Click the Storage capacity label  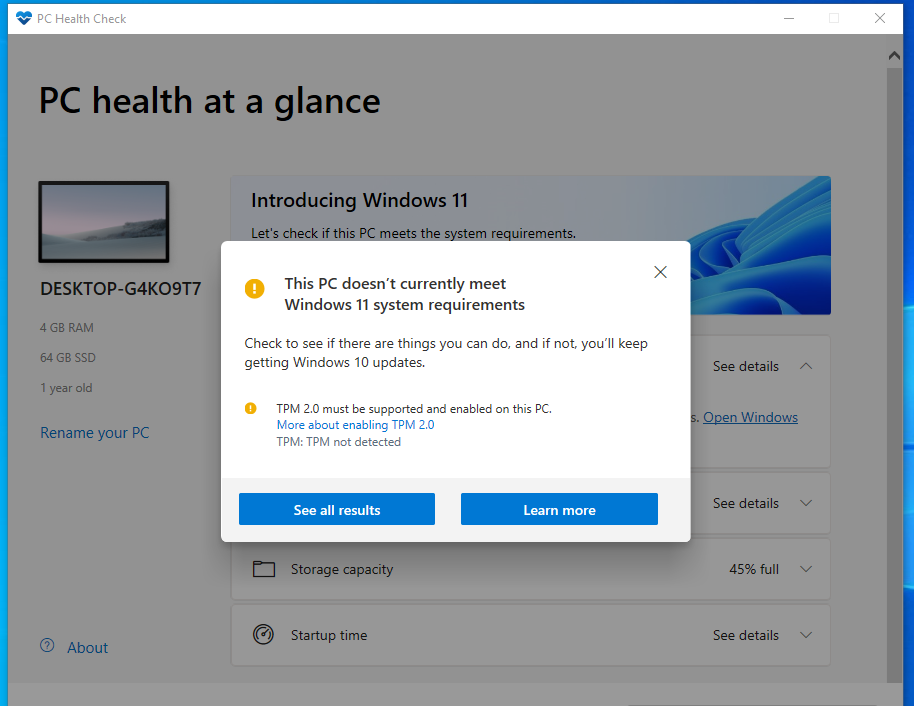[x=342, y=570]
